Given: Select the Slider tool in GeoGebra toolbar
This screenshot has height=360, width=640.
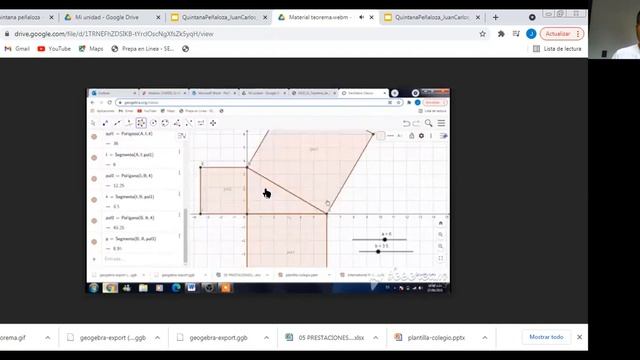Looking at the screenshot, I should tap(201, 123).
